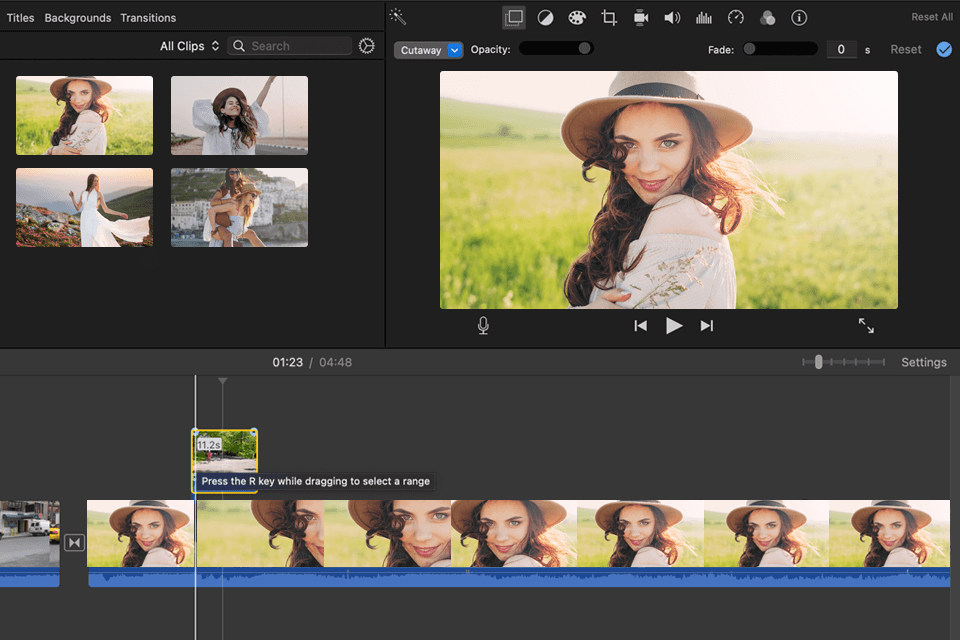Image resolution: width=960 pixels, height=640 pixels.
Task: Open the browser settings gear menu
Action: [367, 46]
